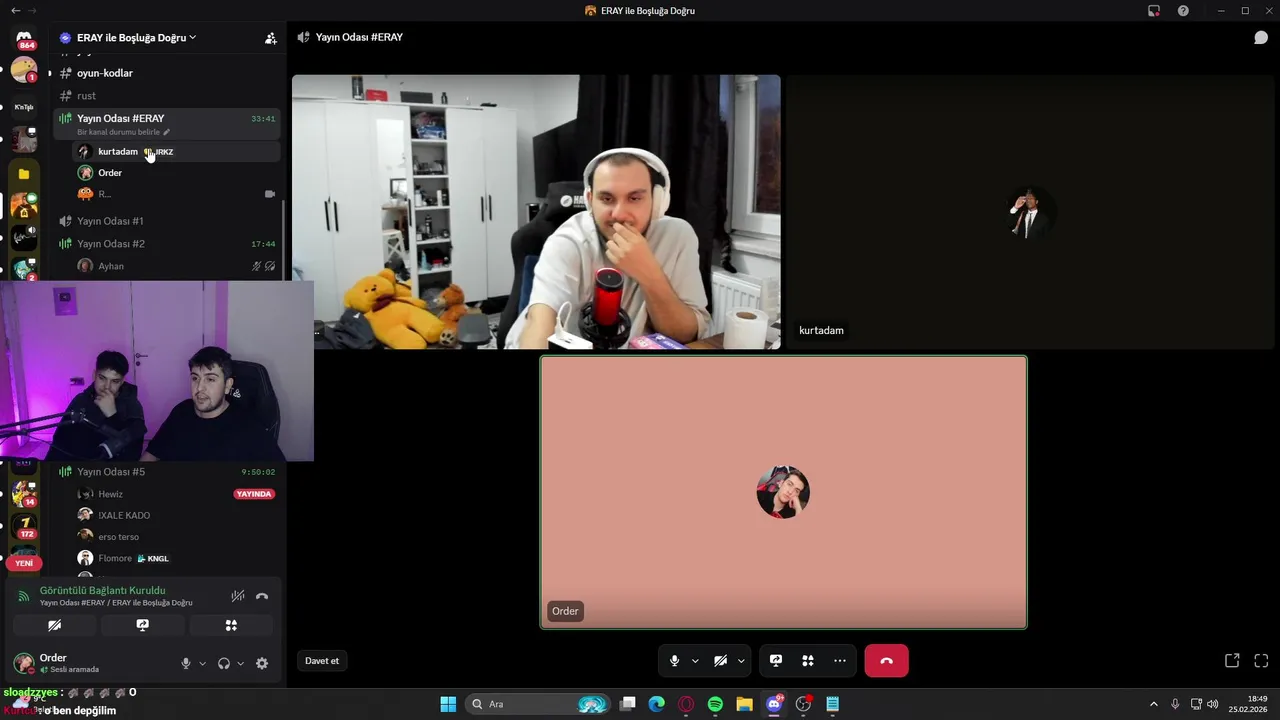Click the camera icon next to user R...
The height and width of the screenshot is (720, 1280).
pyautogui.click(x=269, y=194)
